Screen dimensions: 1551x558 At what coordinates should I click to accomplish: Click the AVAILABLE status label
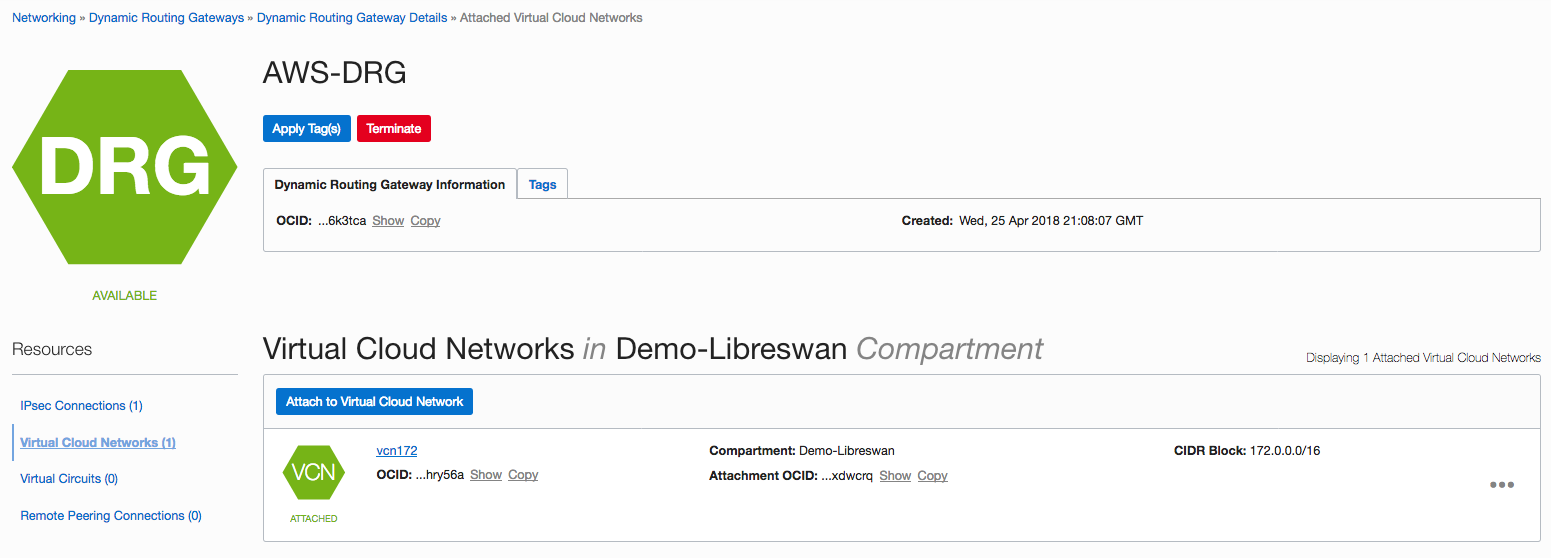[125, 296]
